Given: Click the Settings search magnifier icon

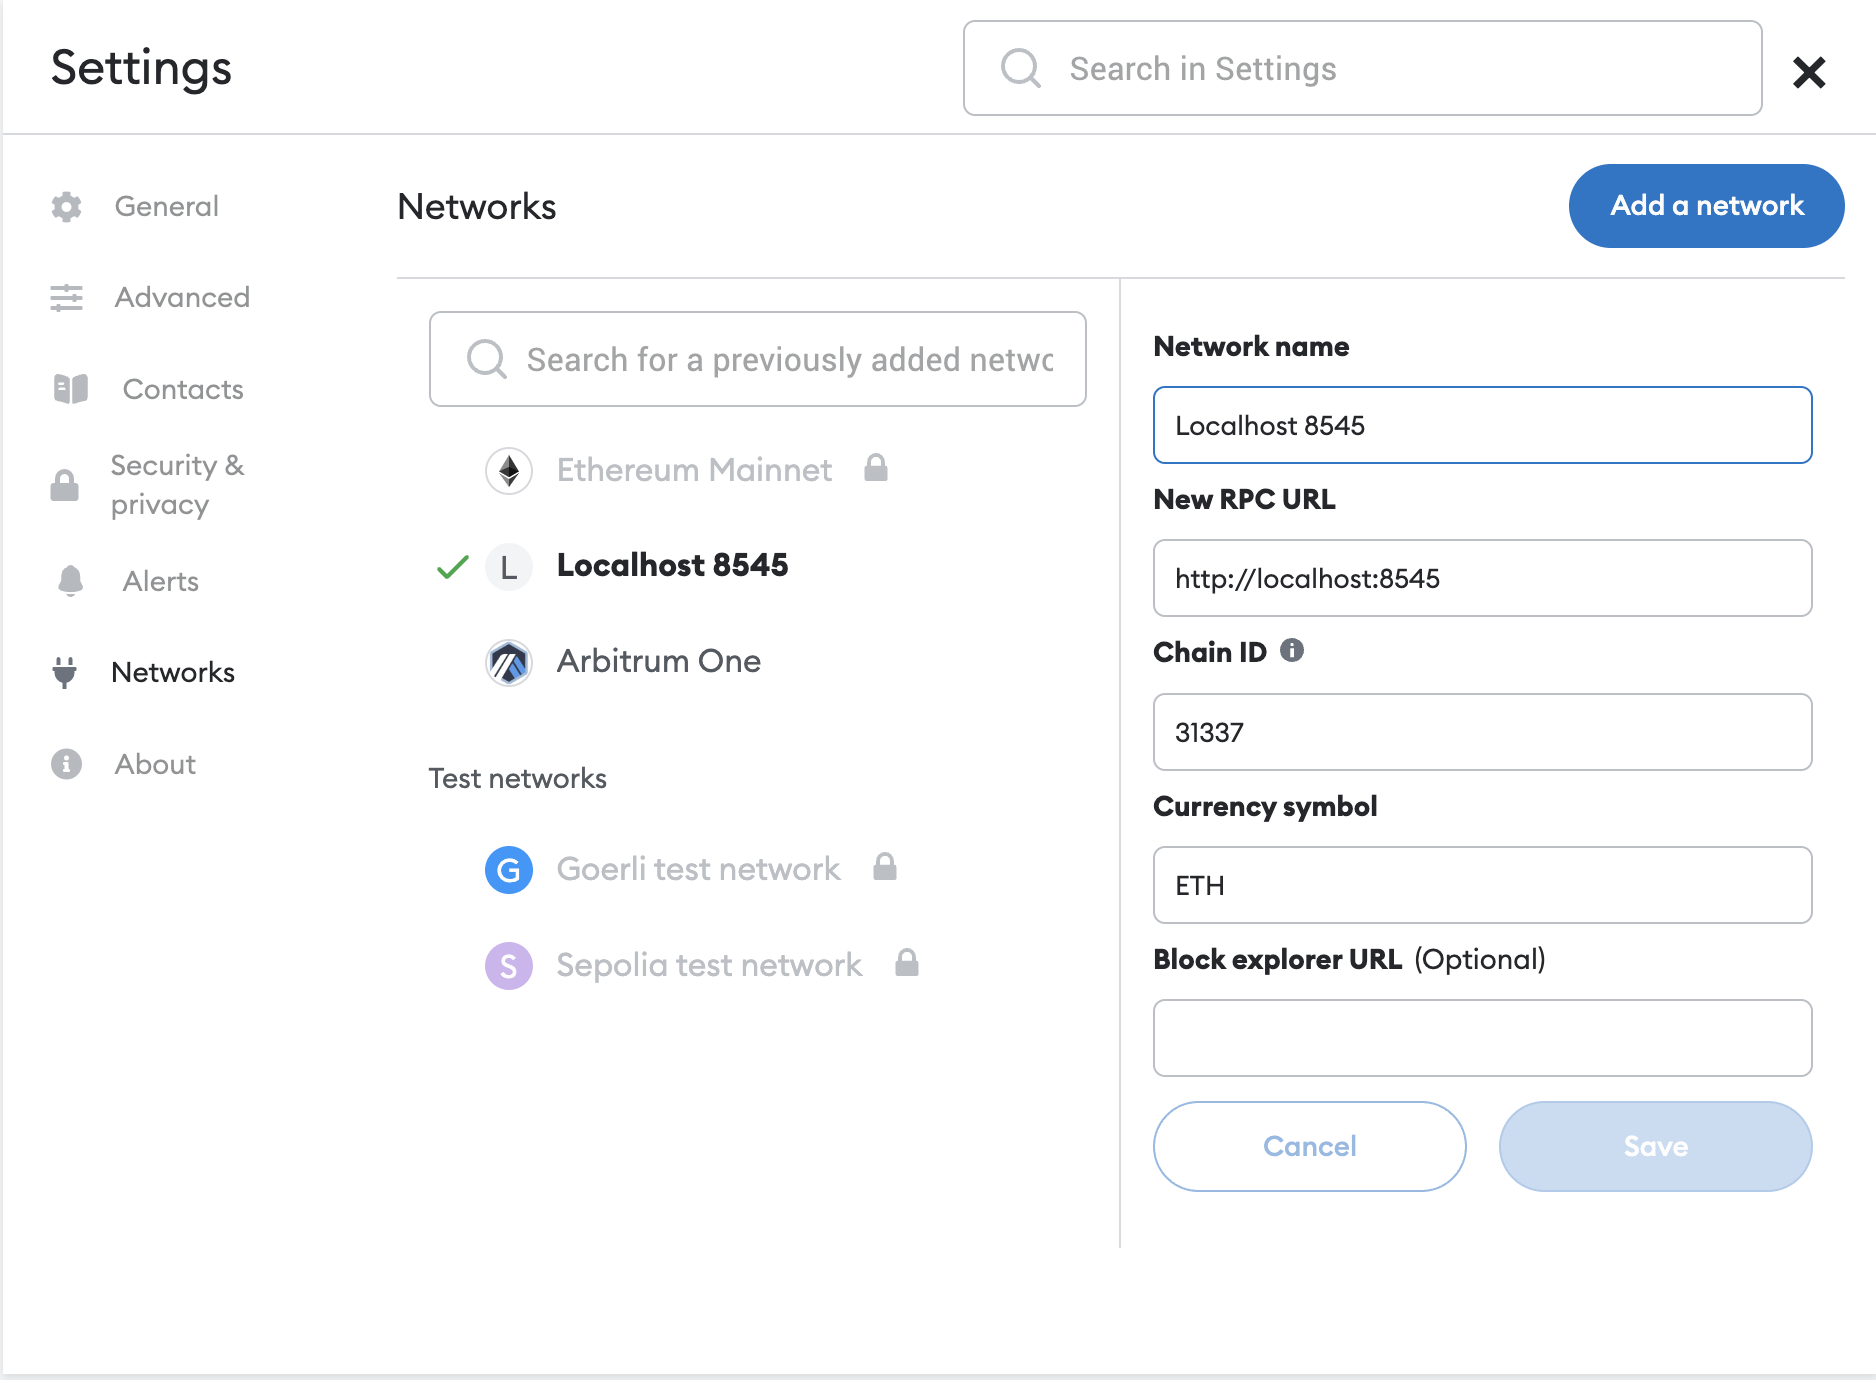Looking at the screenshot, I should (x=1021, y=68).
